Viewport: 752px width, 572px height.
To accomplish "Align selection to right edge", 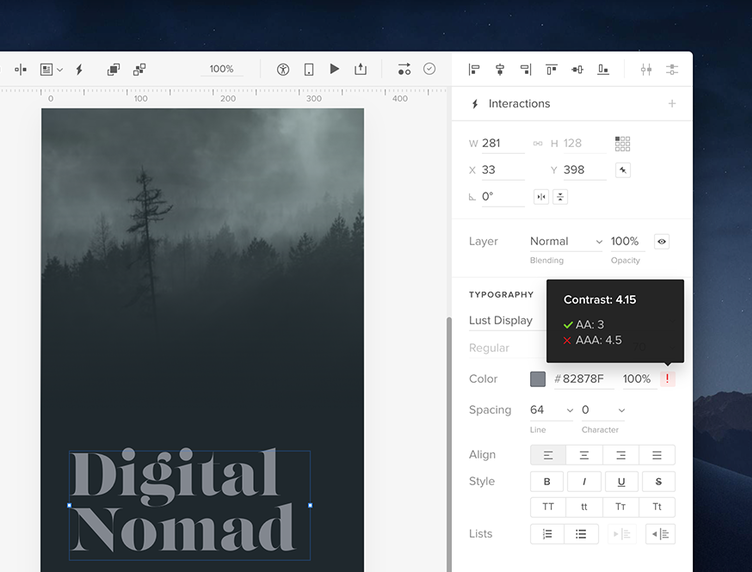I will [526, 70].
